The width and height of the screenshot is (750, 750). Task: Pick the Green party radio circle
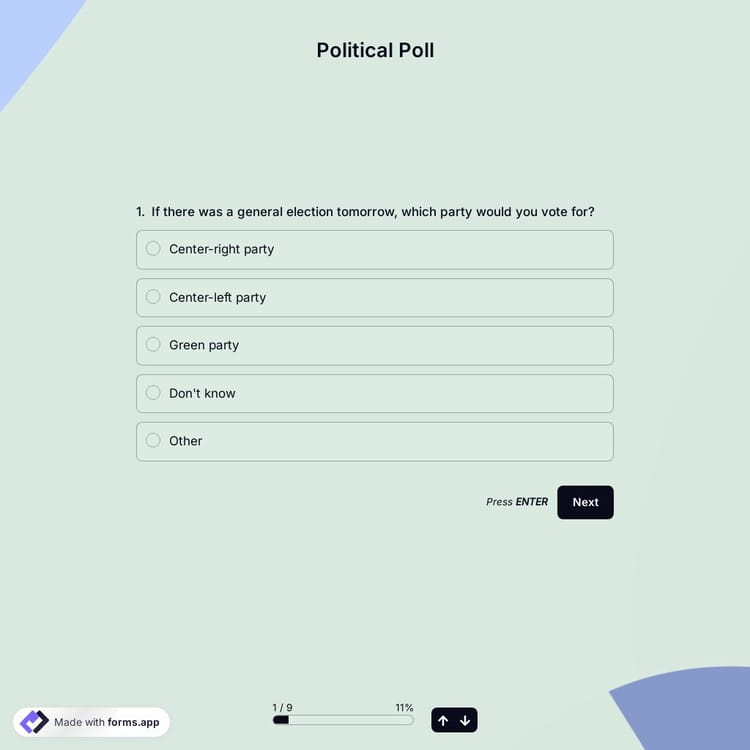153,345
